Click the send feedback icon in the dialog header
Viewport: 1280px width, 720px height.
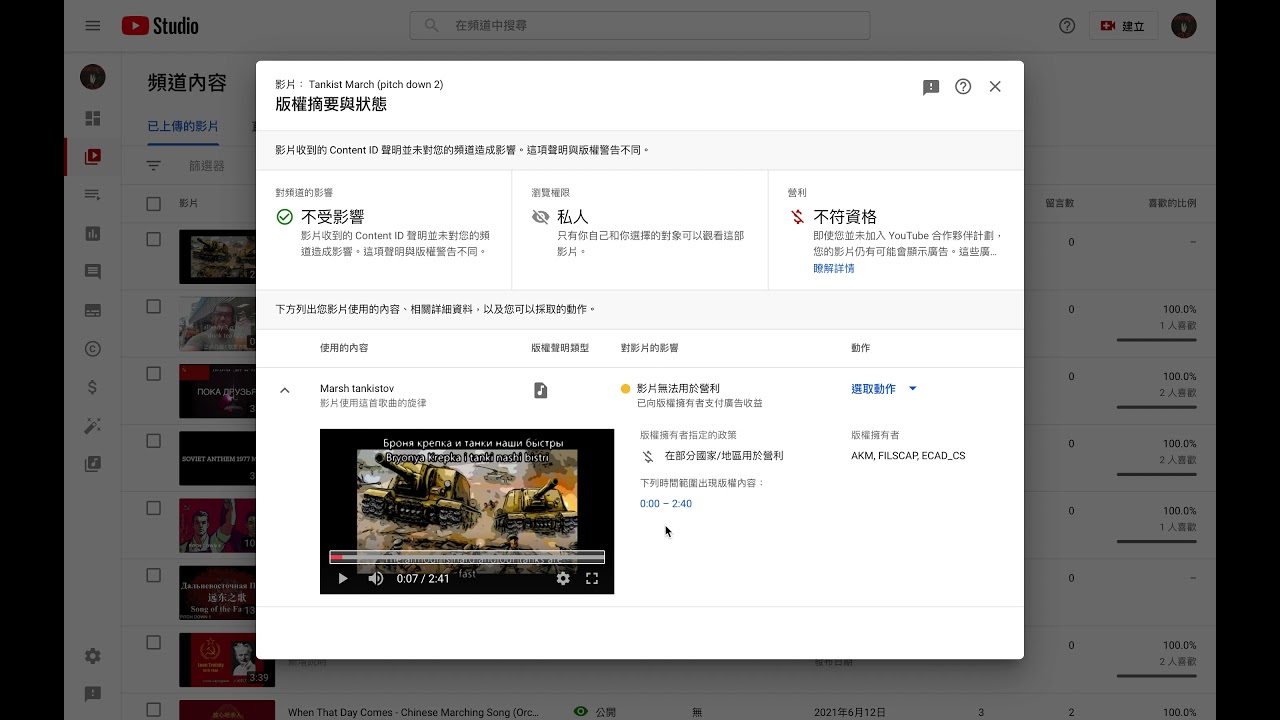coord(931,87)
